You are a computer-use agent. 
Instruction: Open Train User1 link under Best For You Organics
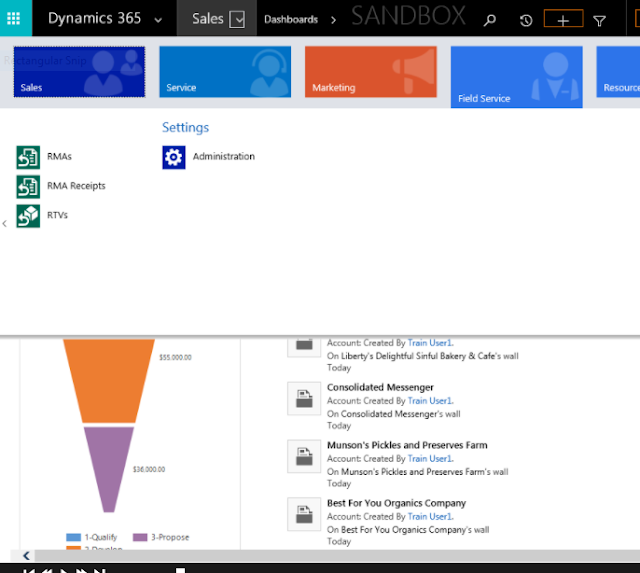pyautogui.click(x=430, y=517)
